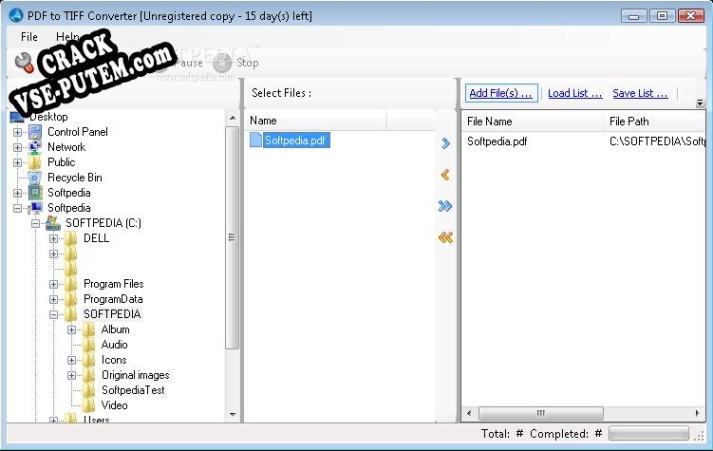Screen dimensions: 713x451
Task: Click the SOFTPEDIA (C:) drive icon
Action: tap(53, 223)
